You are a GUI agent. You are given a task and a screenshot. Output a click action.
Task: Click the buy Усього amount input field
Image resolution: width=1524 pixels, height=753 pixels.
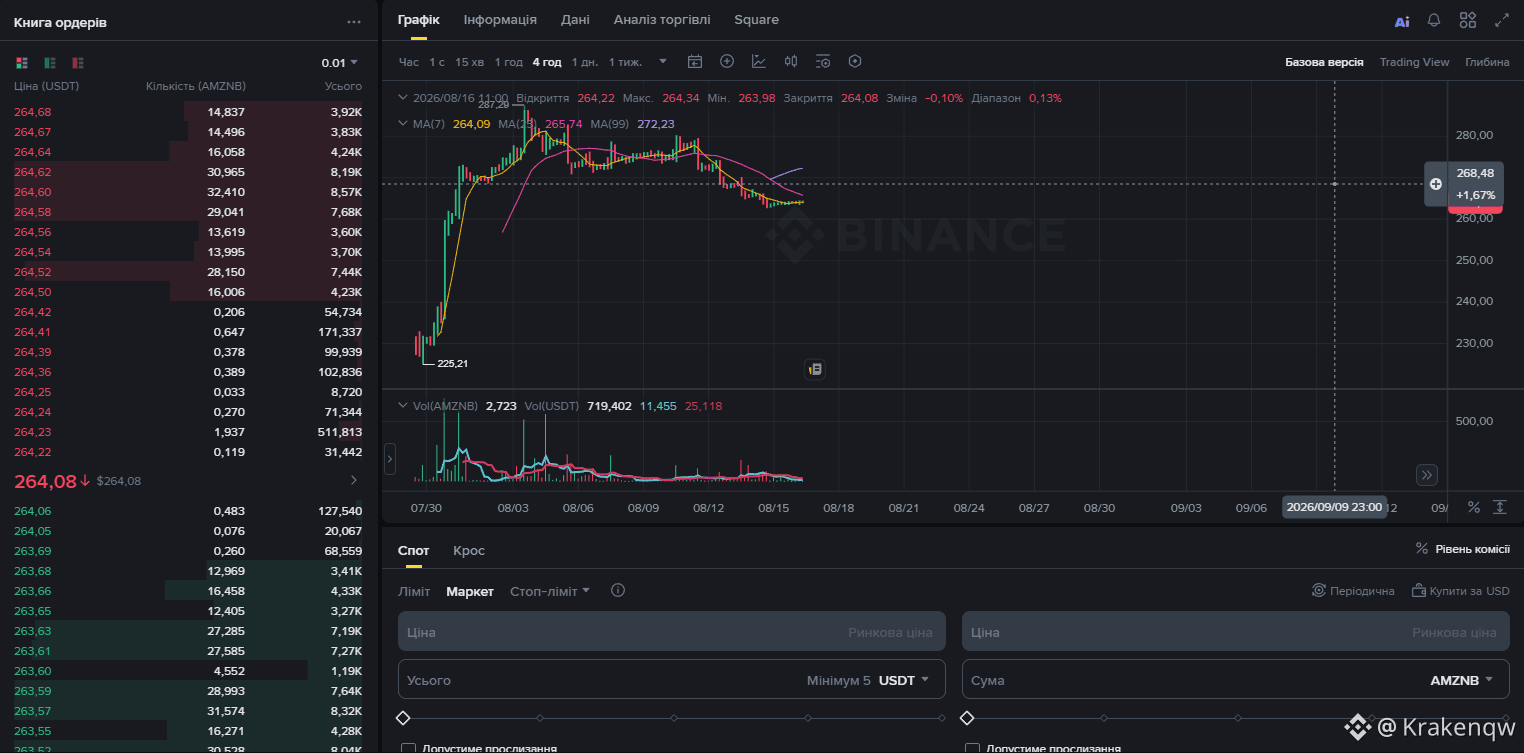(x=672, y=680)
